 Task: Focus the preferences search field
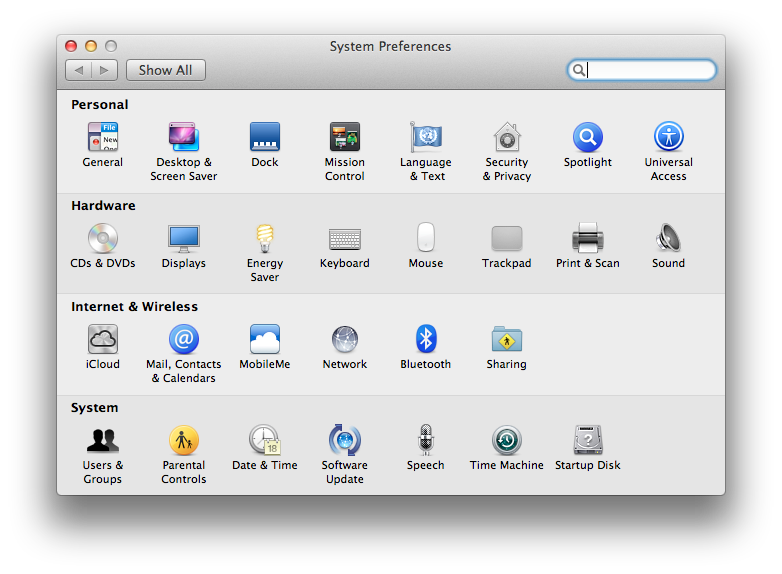click(642, 70)
